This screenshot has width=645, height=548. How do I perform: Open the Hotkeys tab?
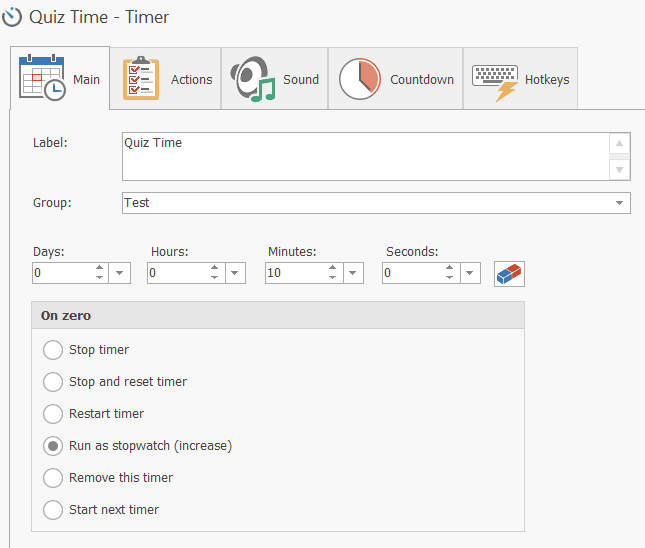(520, 78)
